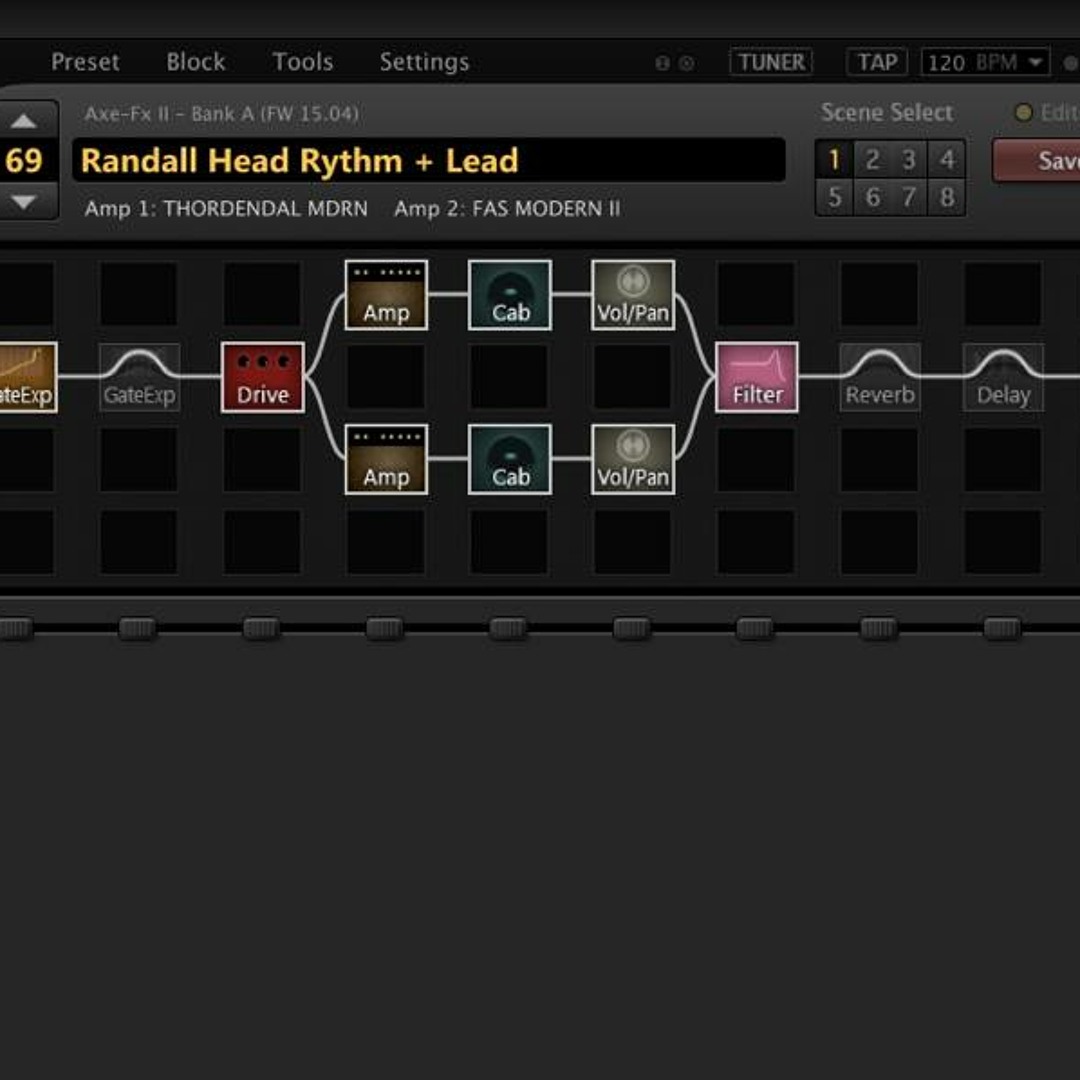Click the preset number 69

(x=24, y=160)
